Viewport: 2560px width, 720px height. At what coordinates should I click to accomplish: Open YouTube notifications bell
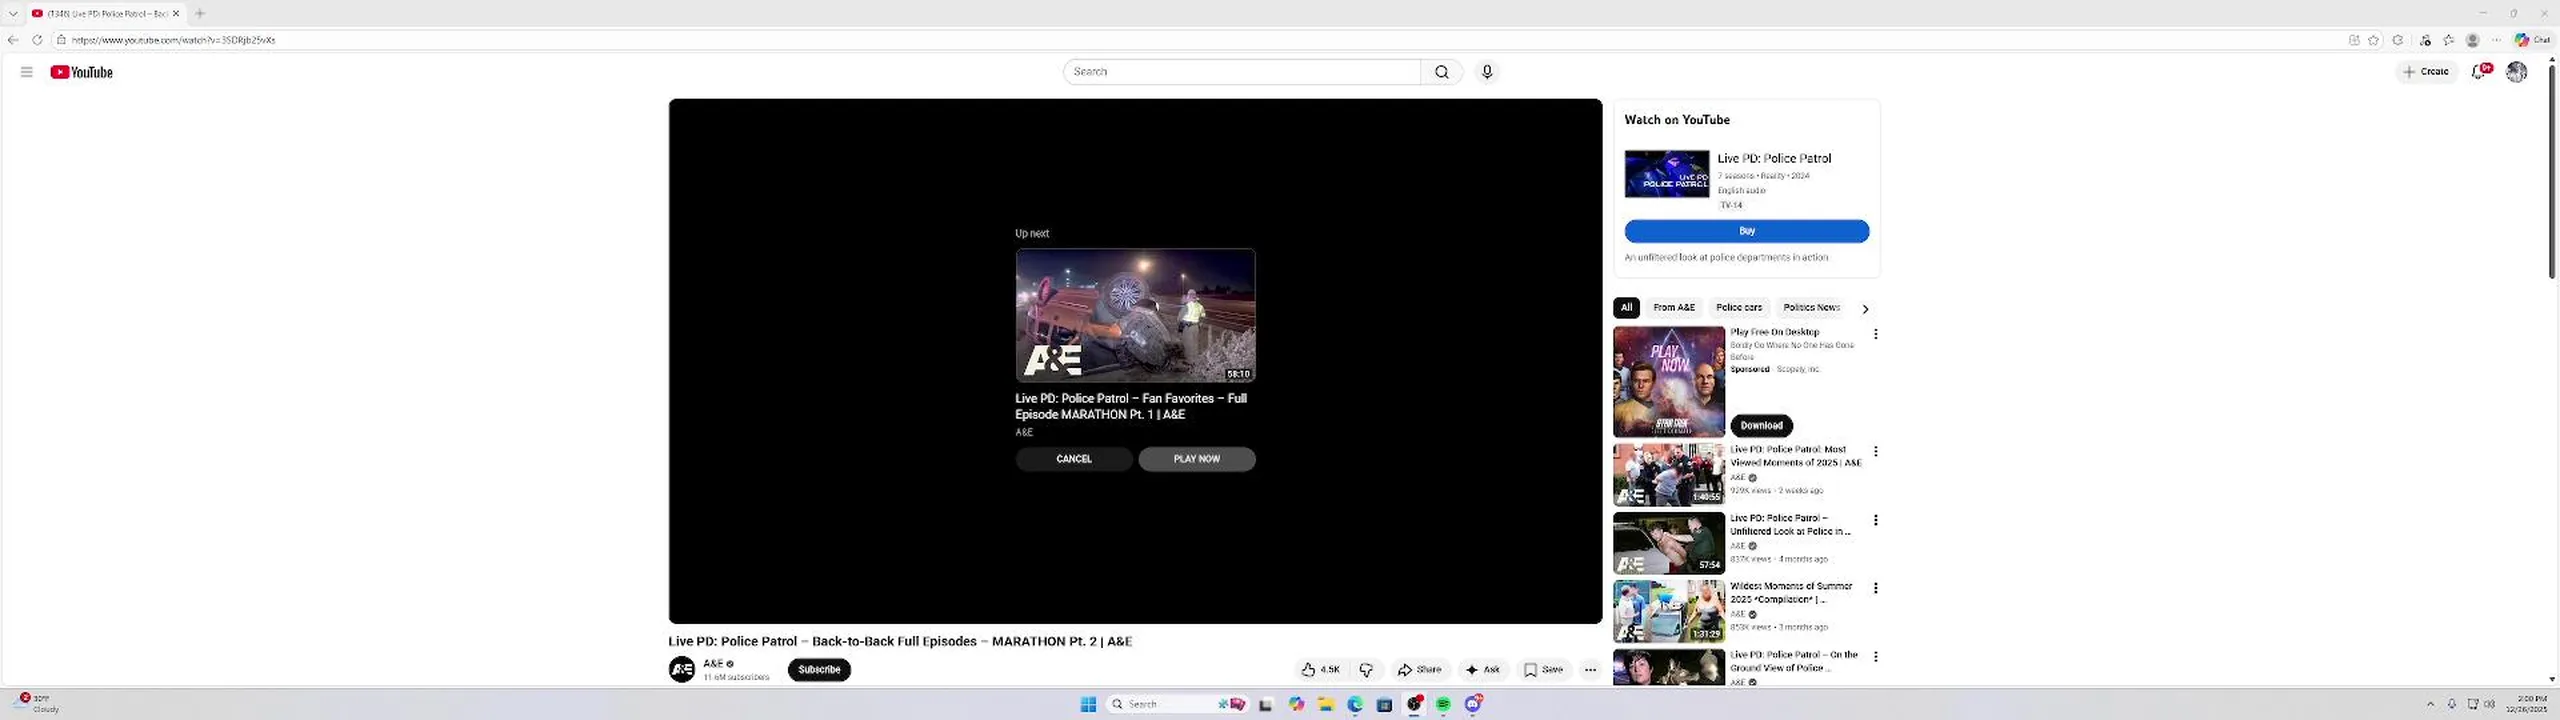tap(2481, 71)
